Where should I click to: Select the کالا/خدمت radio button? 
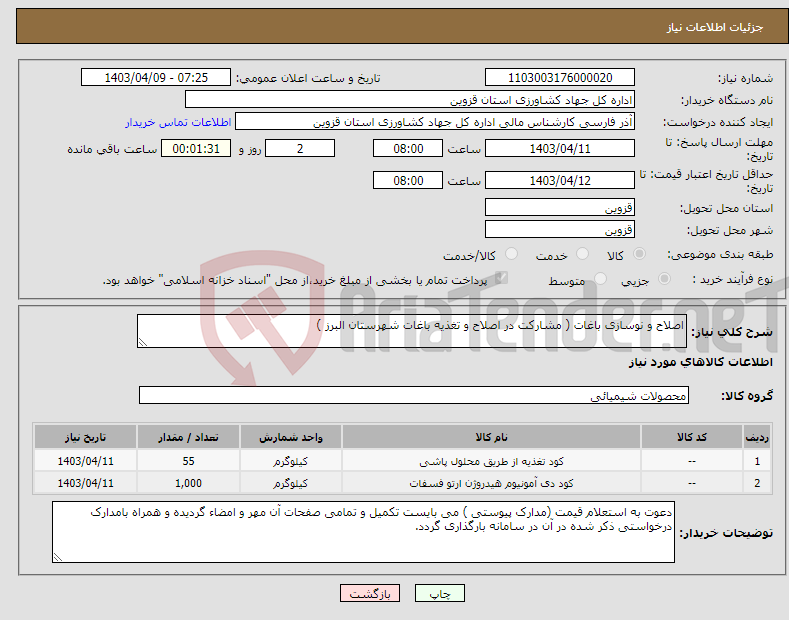511,254
